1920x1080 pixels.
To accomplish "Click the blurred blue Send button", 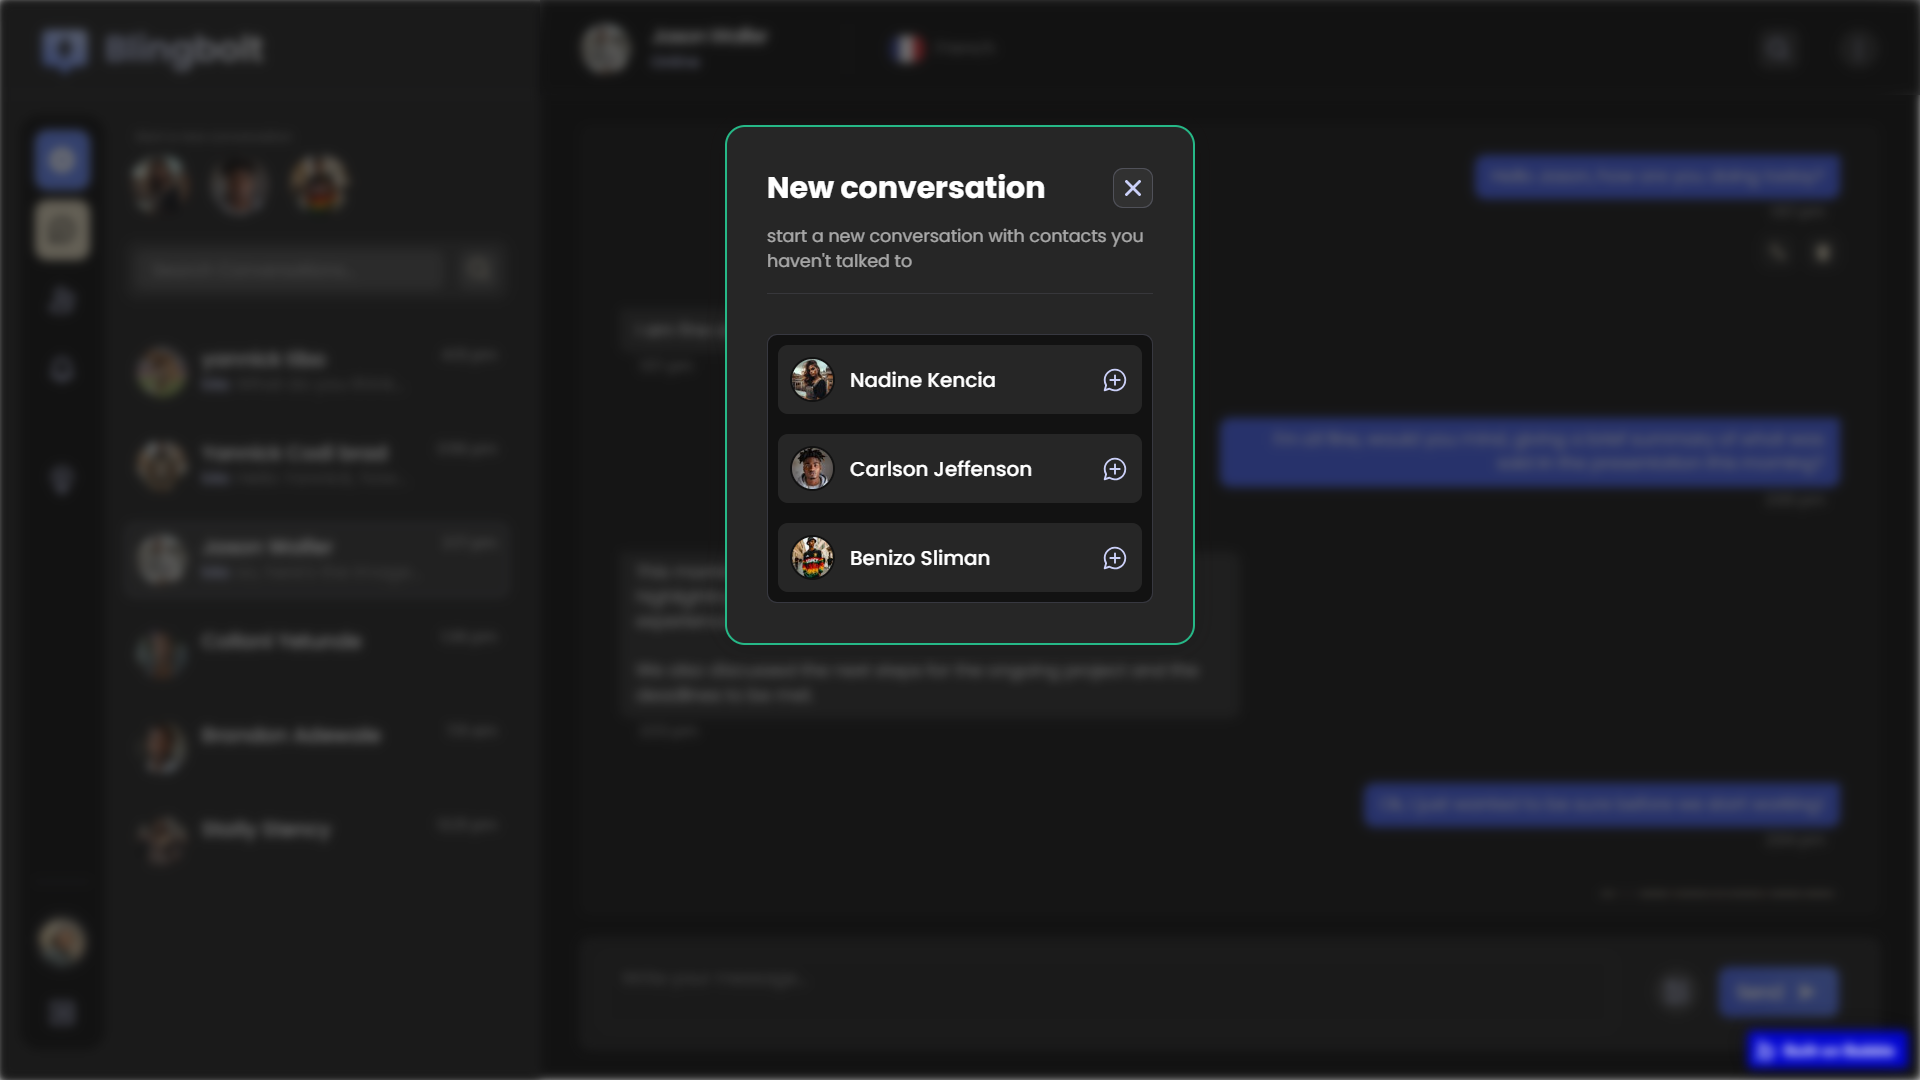I will click(1777, 991).
